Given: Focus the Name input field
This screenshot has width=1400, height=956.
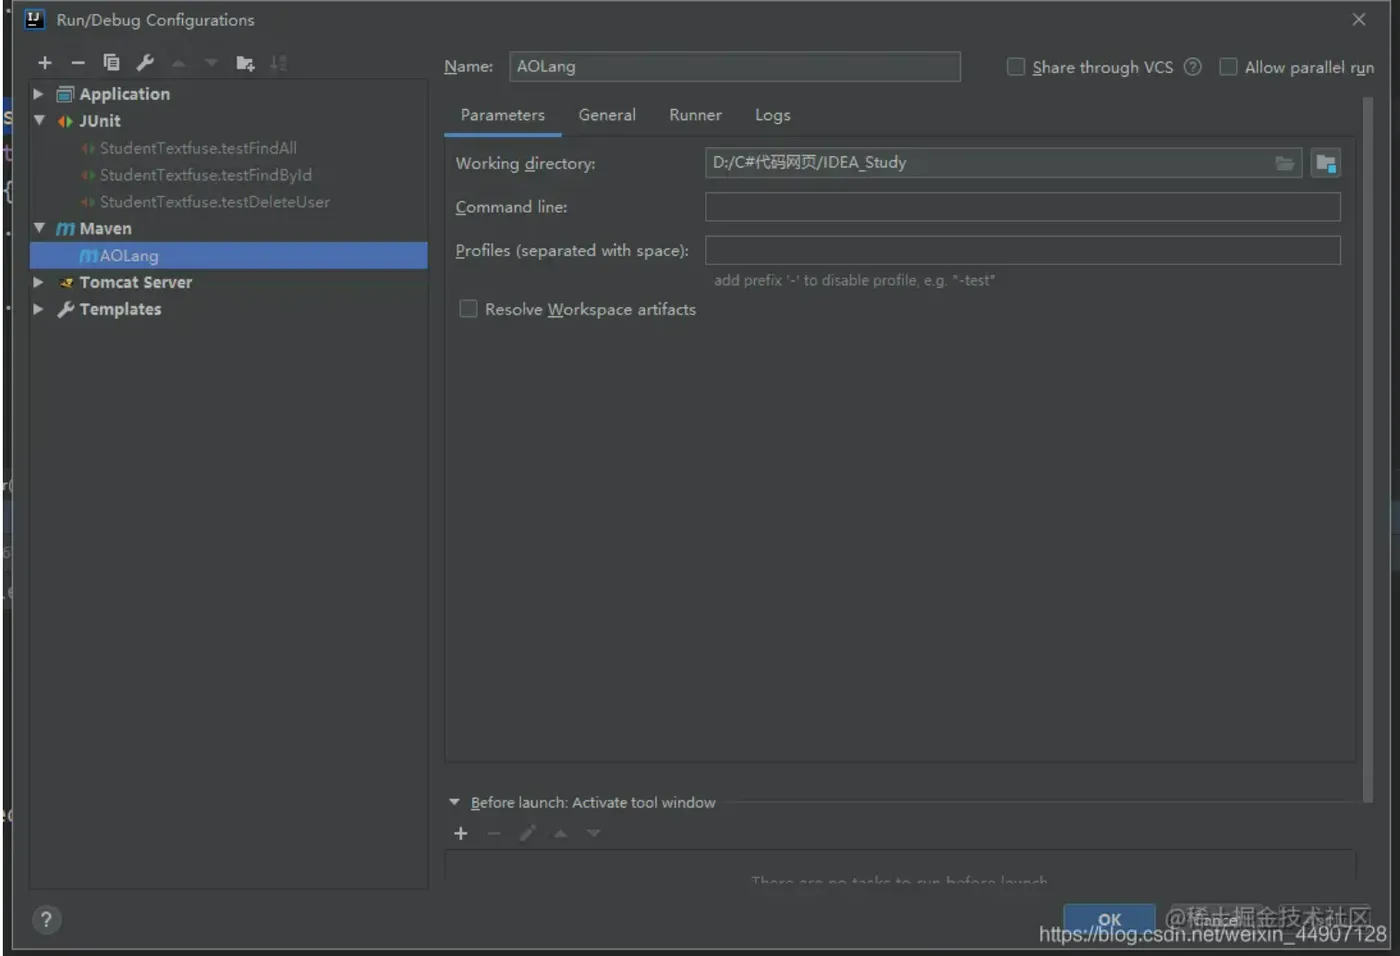Looking at the screenshot, I should coord(735,67).
